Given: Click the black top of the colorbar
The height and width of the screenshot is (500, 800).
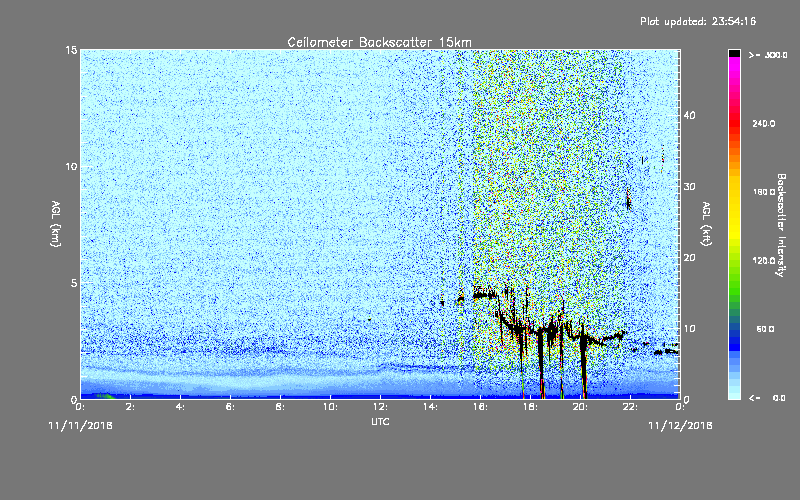Looking at the screenshot, I should coord(734,53).
